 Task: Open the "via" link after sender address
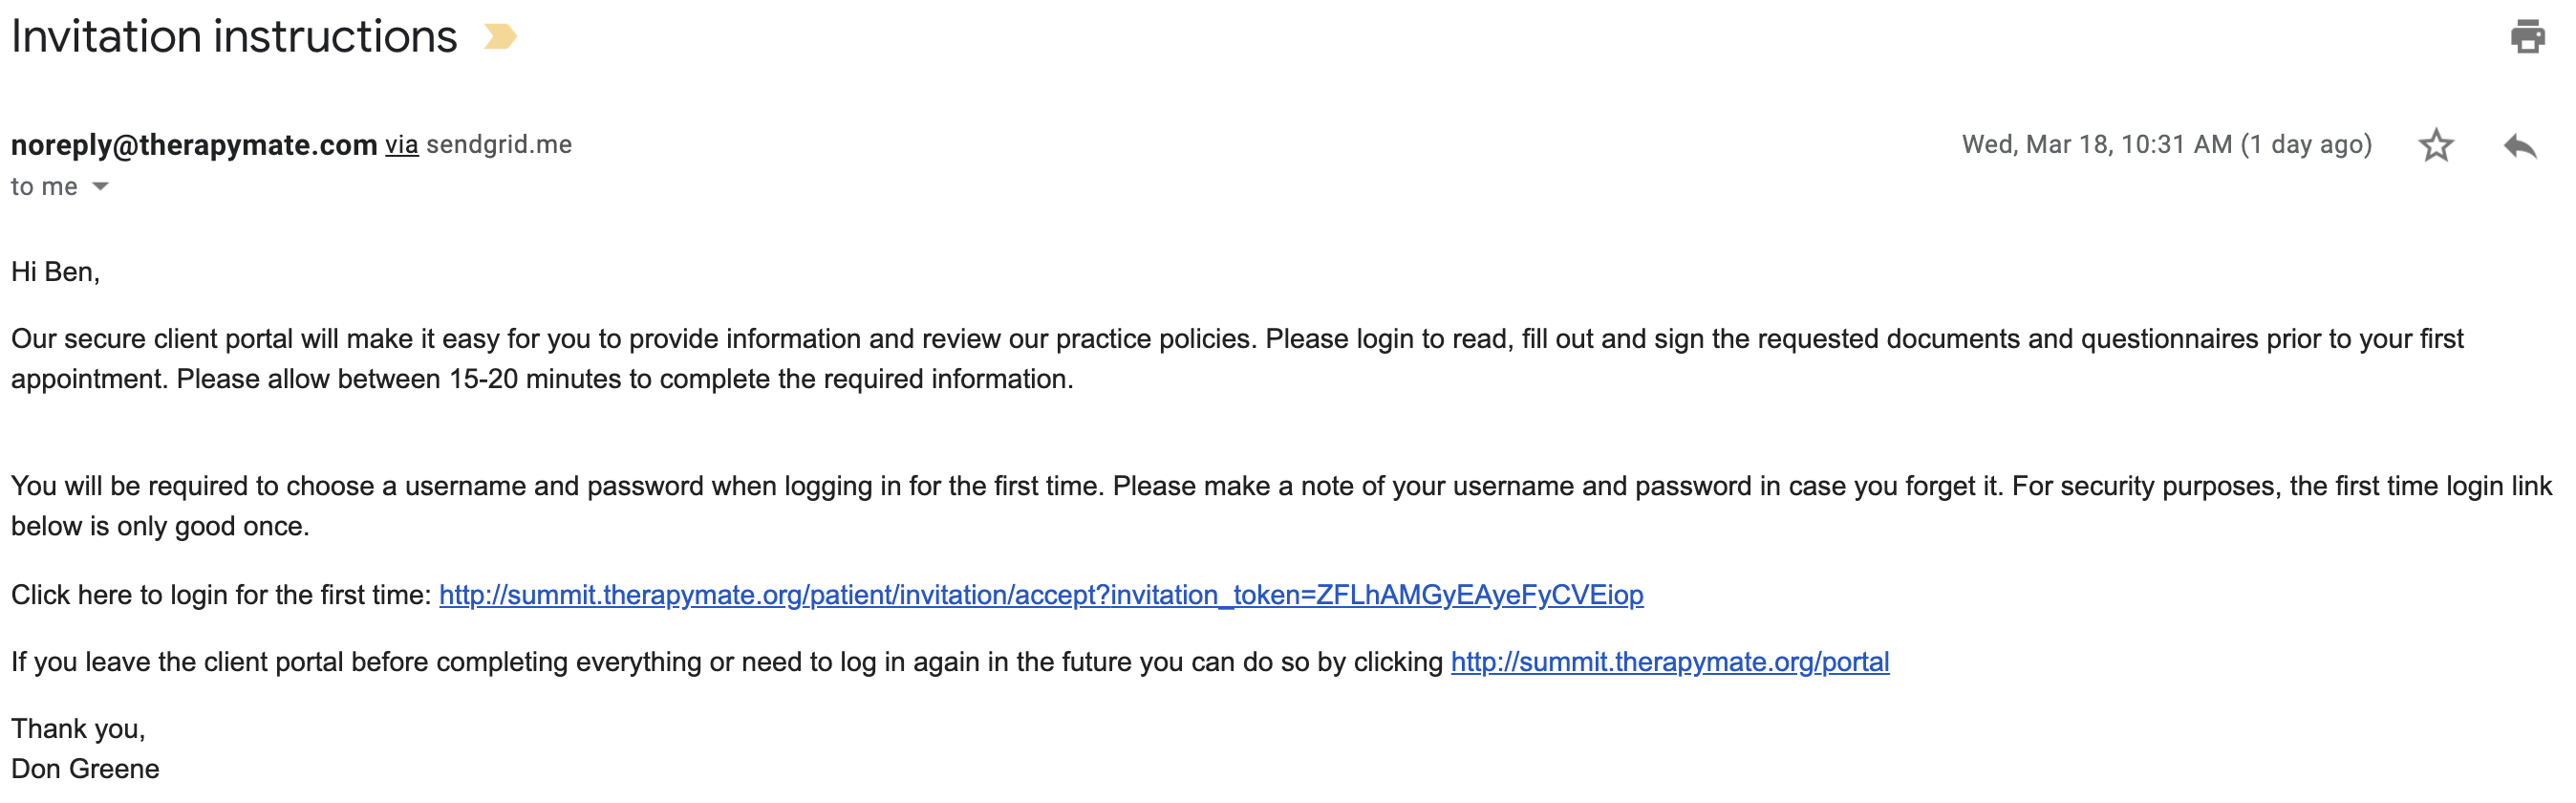point(402,145)
